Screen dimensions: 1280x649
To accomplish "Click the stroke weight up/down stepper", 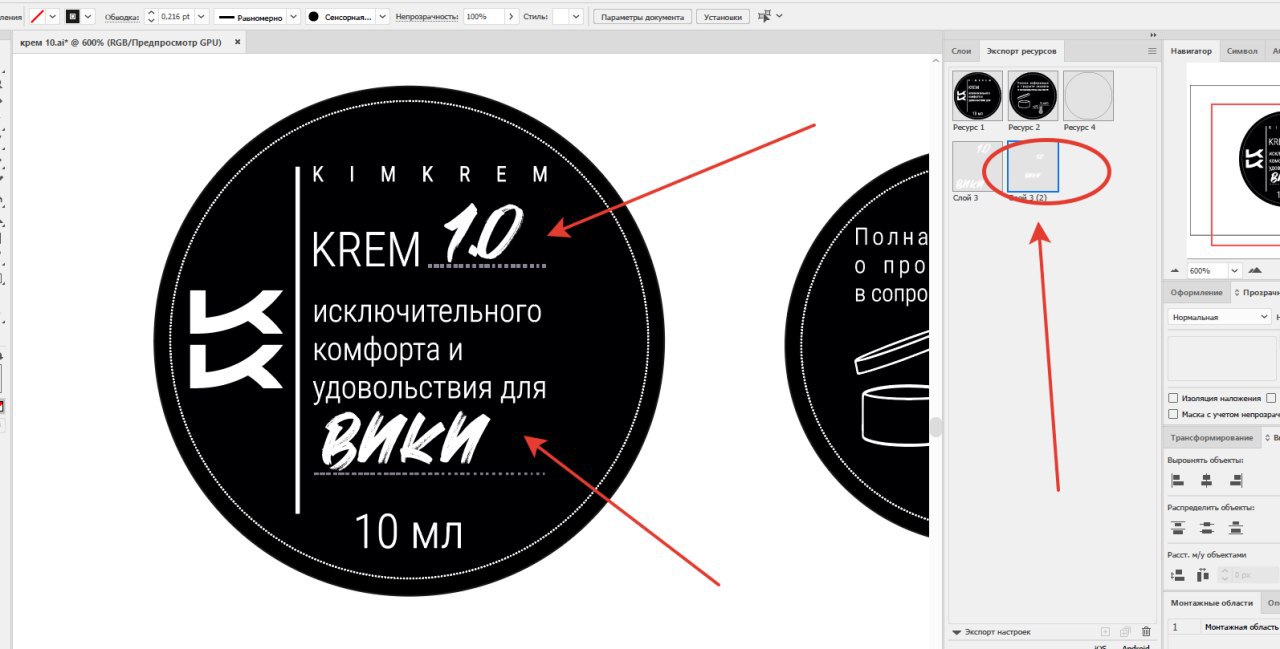I will point(151,17).
